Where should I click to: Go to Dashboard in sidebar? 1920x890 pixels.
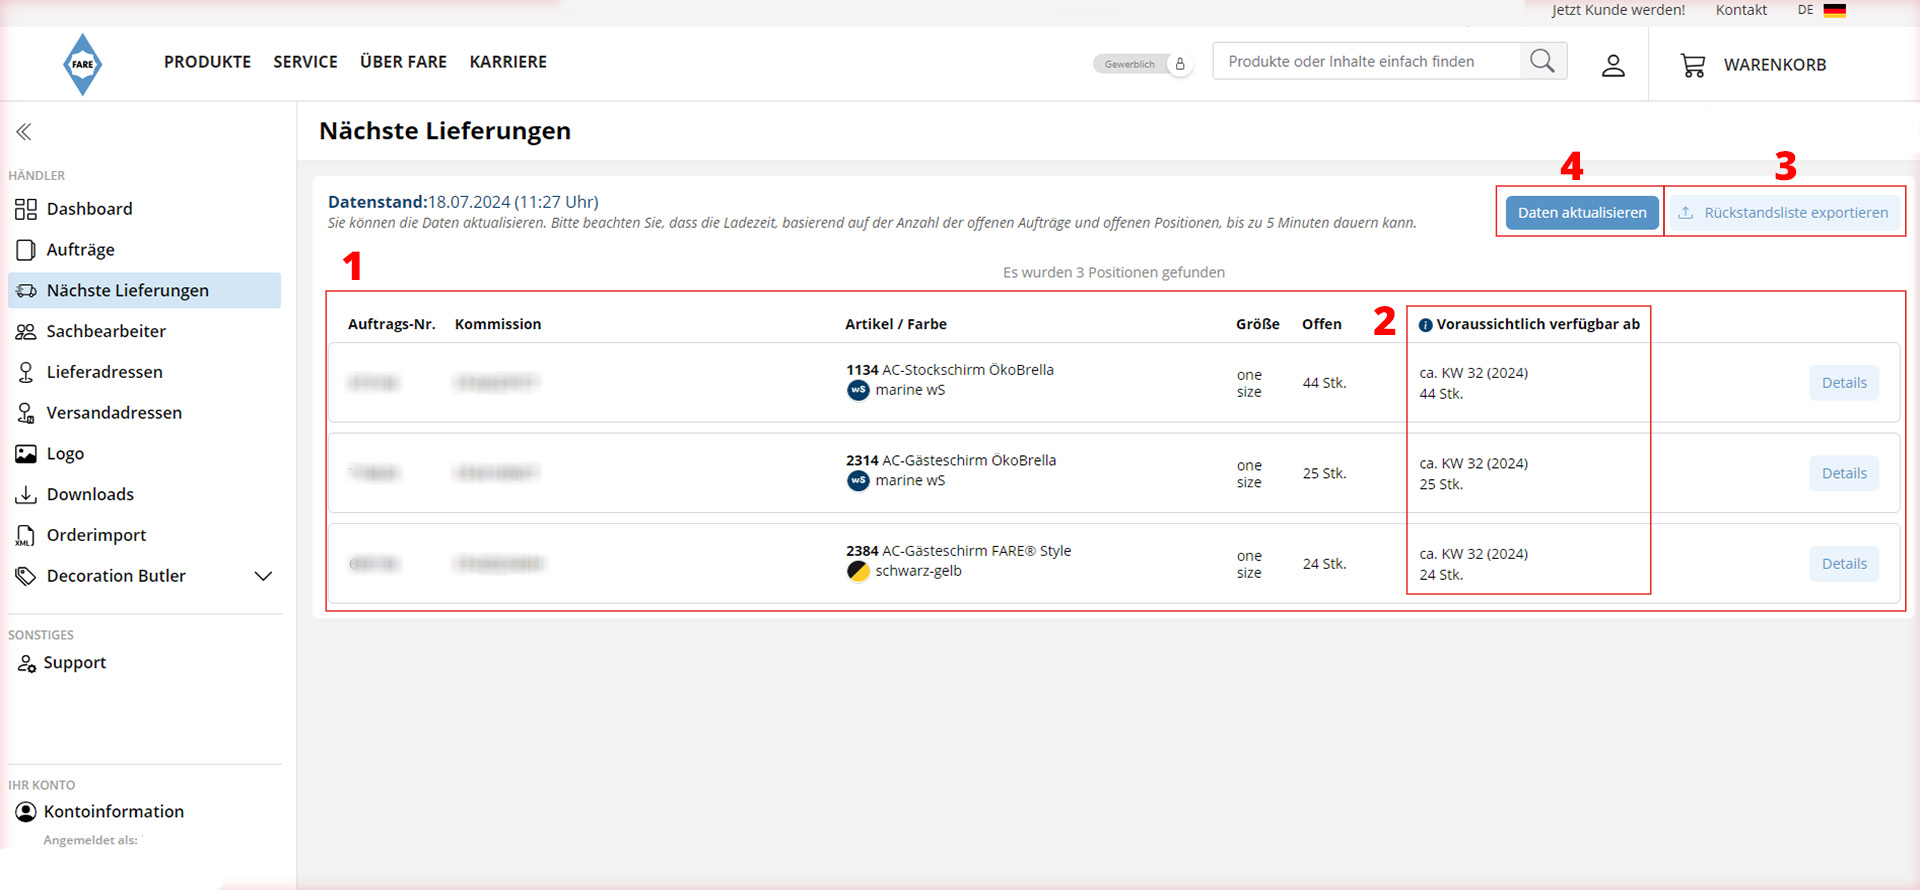tap(144, 209)
